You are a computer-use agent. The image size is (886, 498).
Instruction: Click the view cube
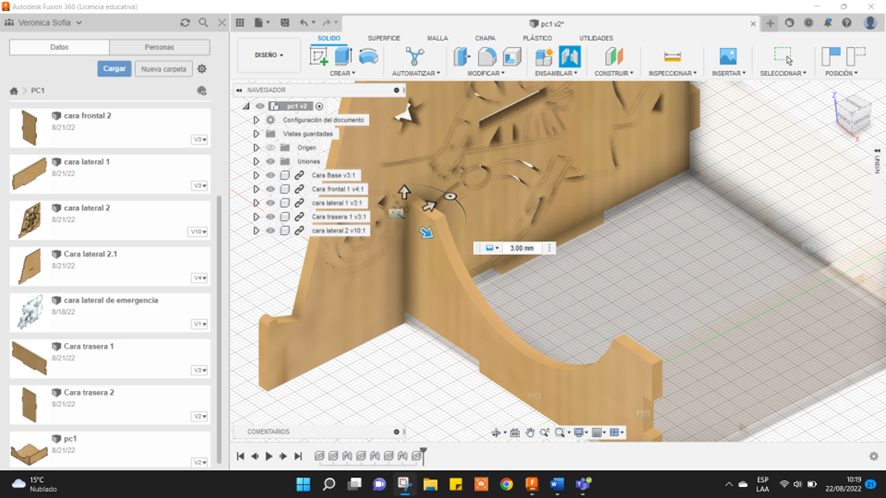click(x=853, y=115)
